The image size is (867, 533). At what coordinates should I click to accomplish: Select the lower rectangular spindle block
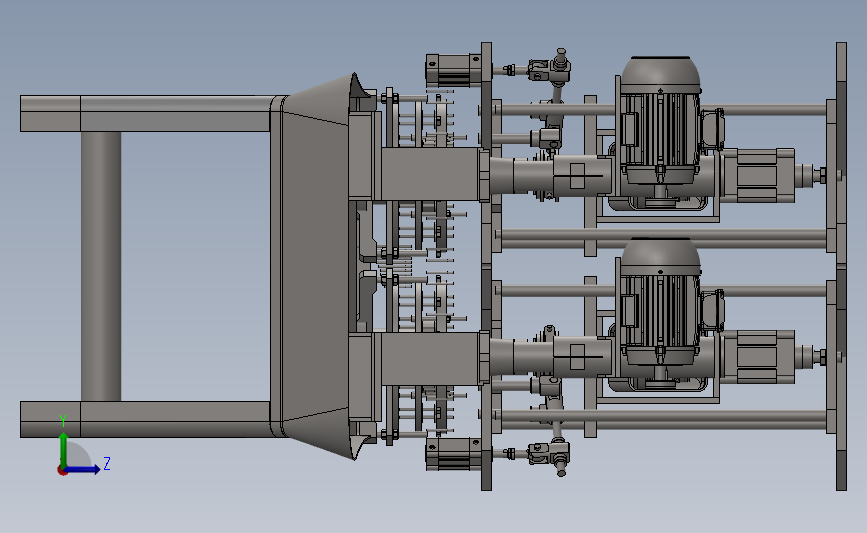430,358
